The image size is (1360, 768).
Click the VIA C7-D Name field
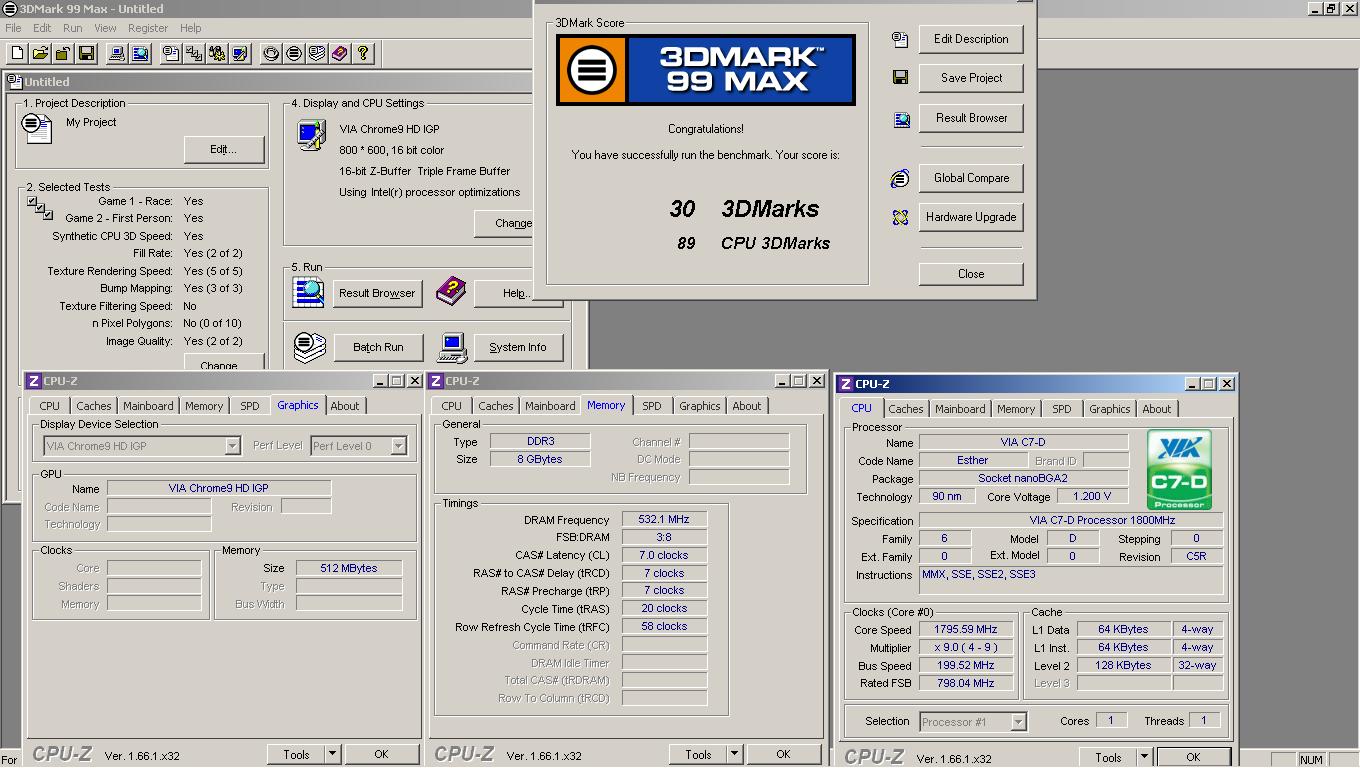click(x=1023, y=443)
